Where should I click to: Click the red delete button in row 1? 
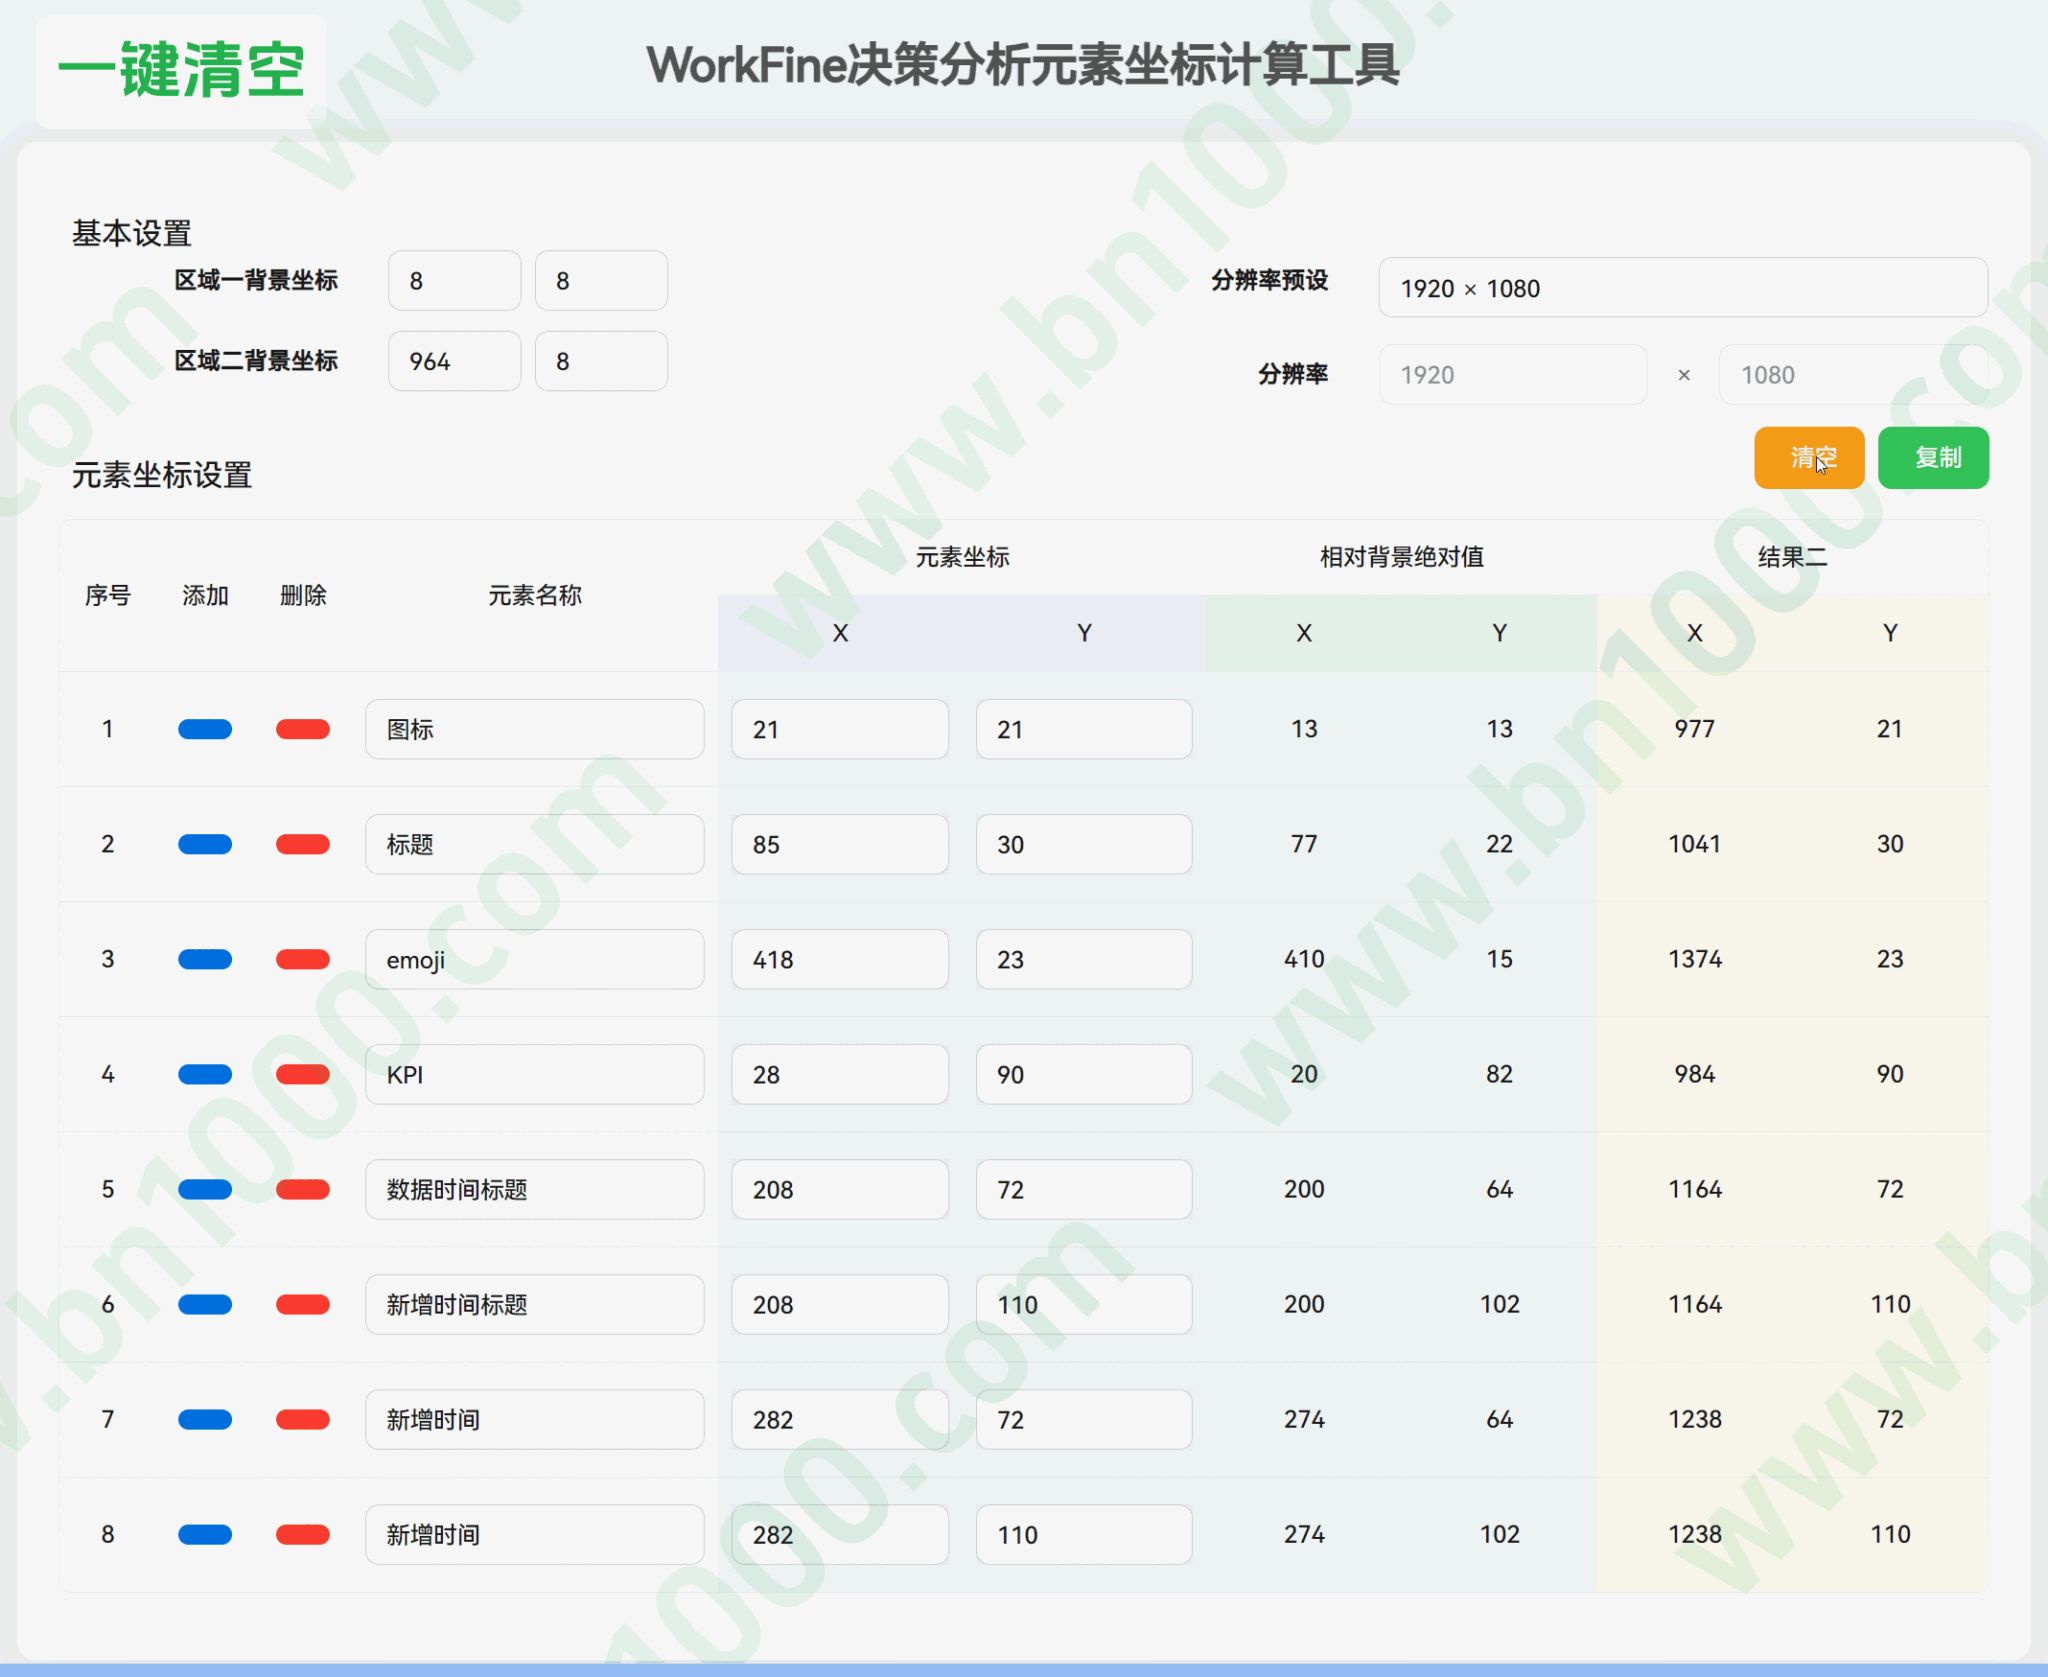[x=303, y=729]
